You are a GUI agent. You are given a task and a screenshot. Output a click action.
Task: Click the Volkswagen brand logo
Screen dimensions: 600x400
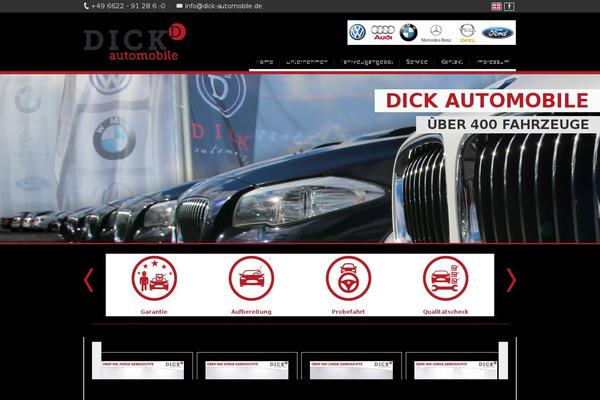point(357,33)
